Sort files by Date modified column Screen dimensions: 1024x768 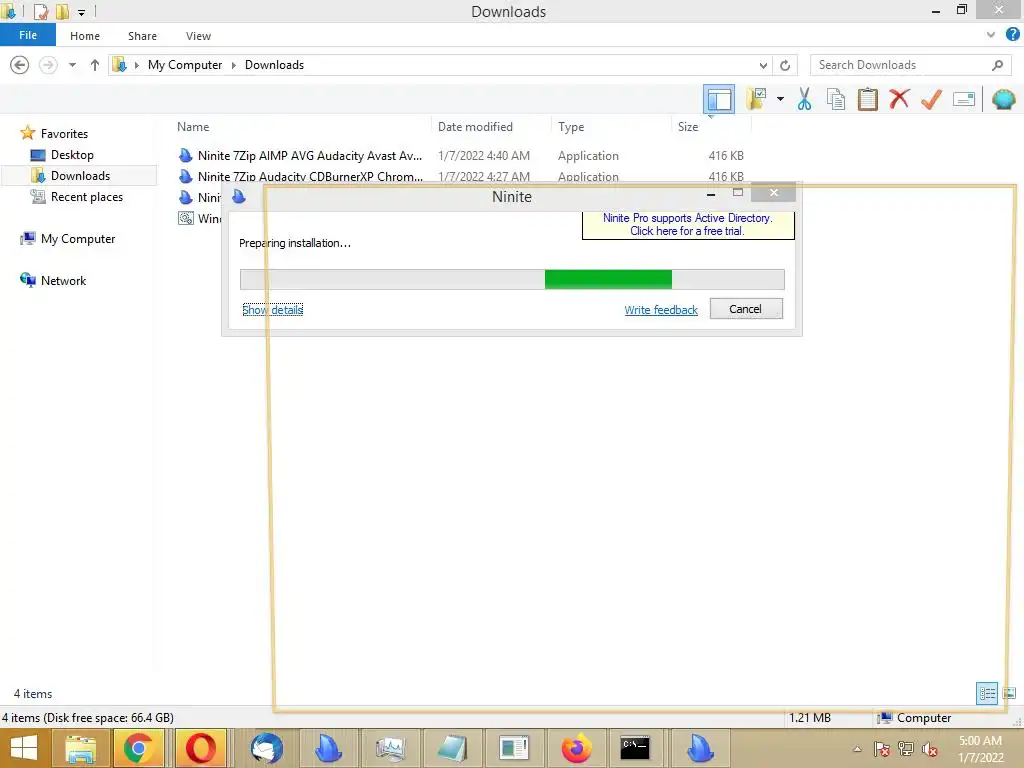tap(475, 127)
